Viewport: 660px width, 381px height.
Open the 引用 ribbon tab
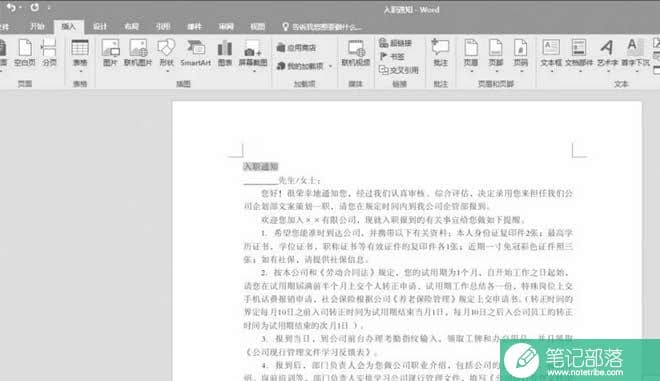coord(163,27)
